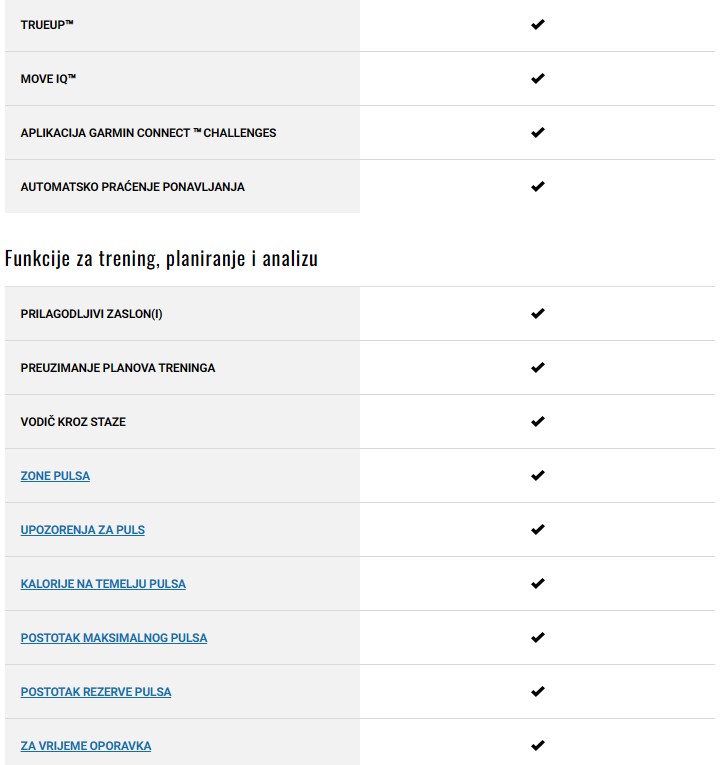721x765 pixels.
Task: Follow the Kalorije na temelju pulsa link
Action: [x=103, y=584]
